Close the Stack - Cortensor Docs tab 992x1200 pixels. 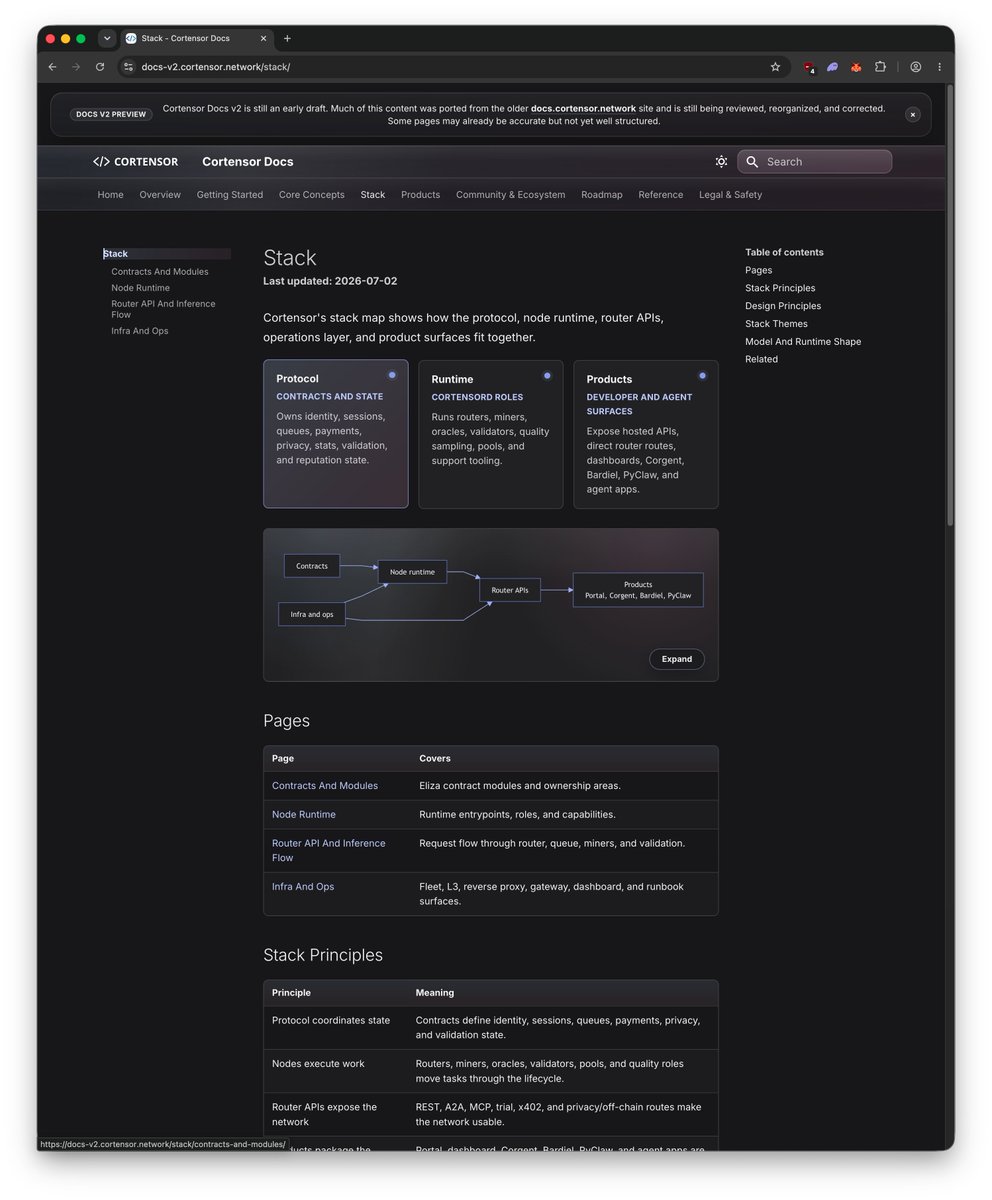(264, 38)
